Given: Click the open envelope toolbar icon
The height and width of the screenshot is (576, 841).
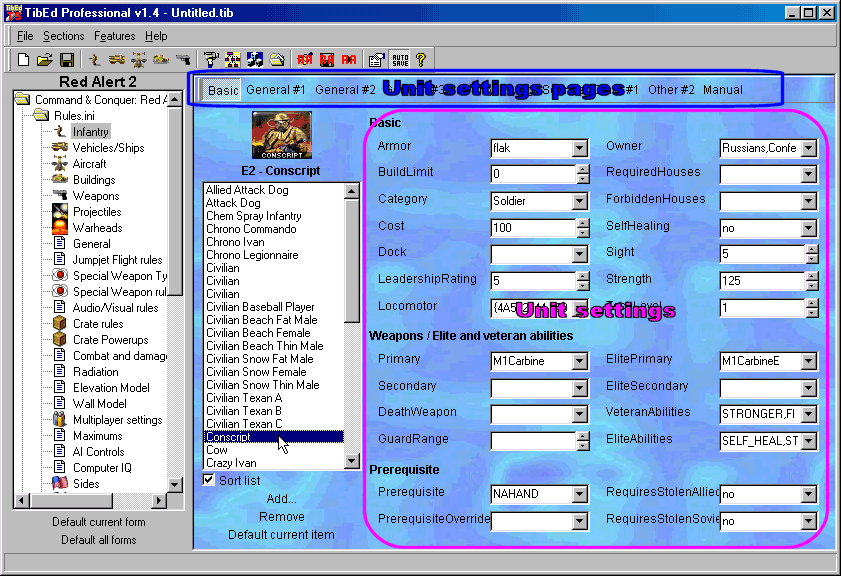Looking at the screenshot, I should pos(277,60).
